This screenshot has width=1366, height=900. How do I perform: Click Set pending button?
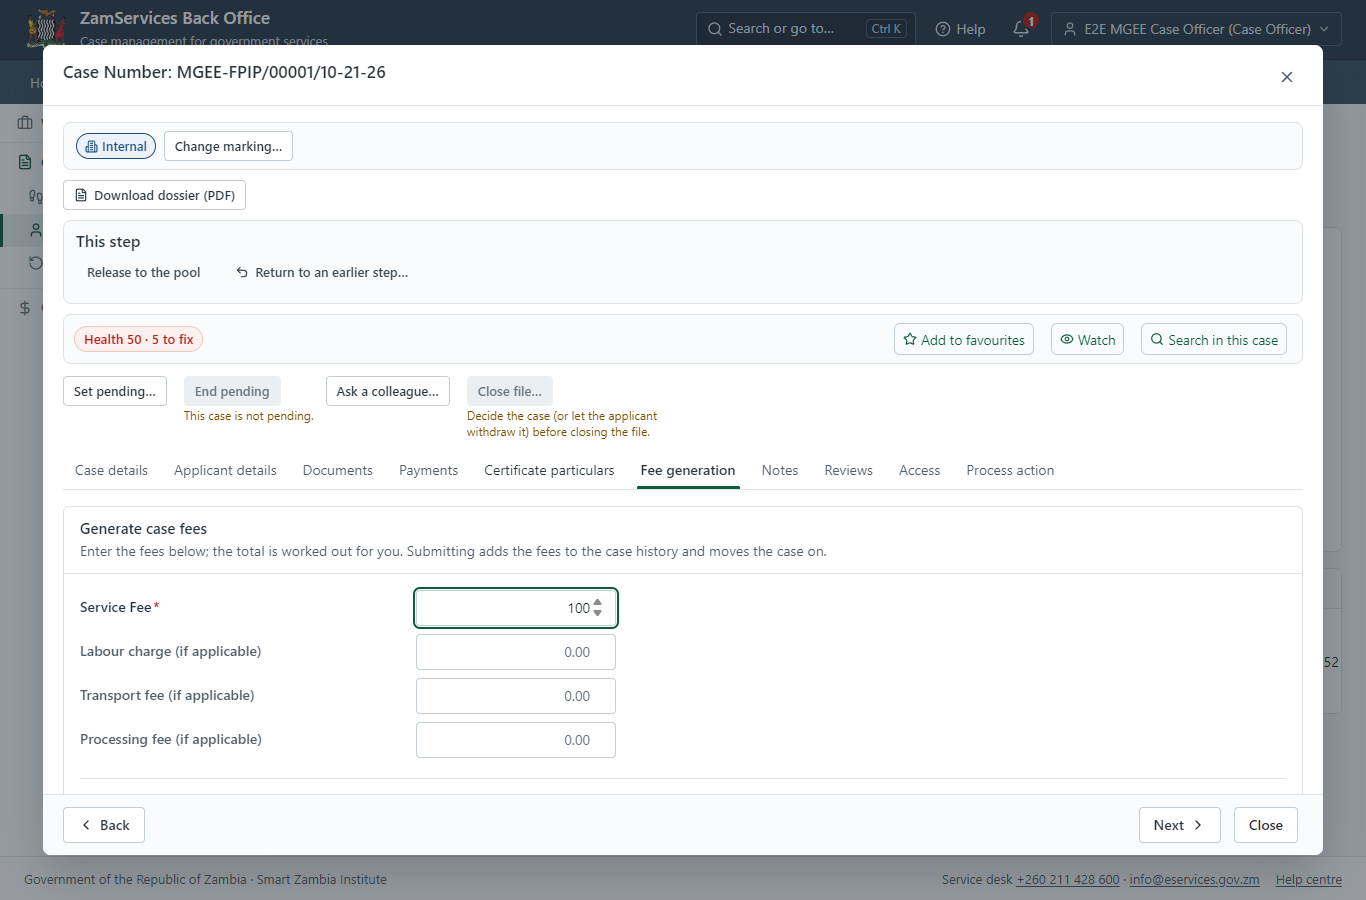[x=115, y=391]
